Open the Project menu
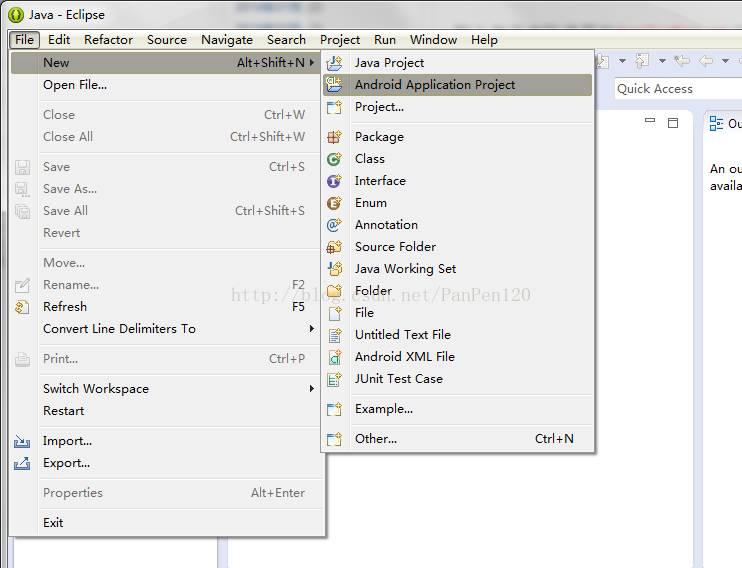 340,40
